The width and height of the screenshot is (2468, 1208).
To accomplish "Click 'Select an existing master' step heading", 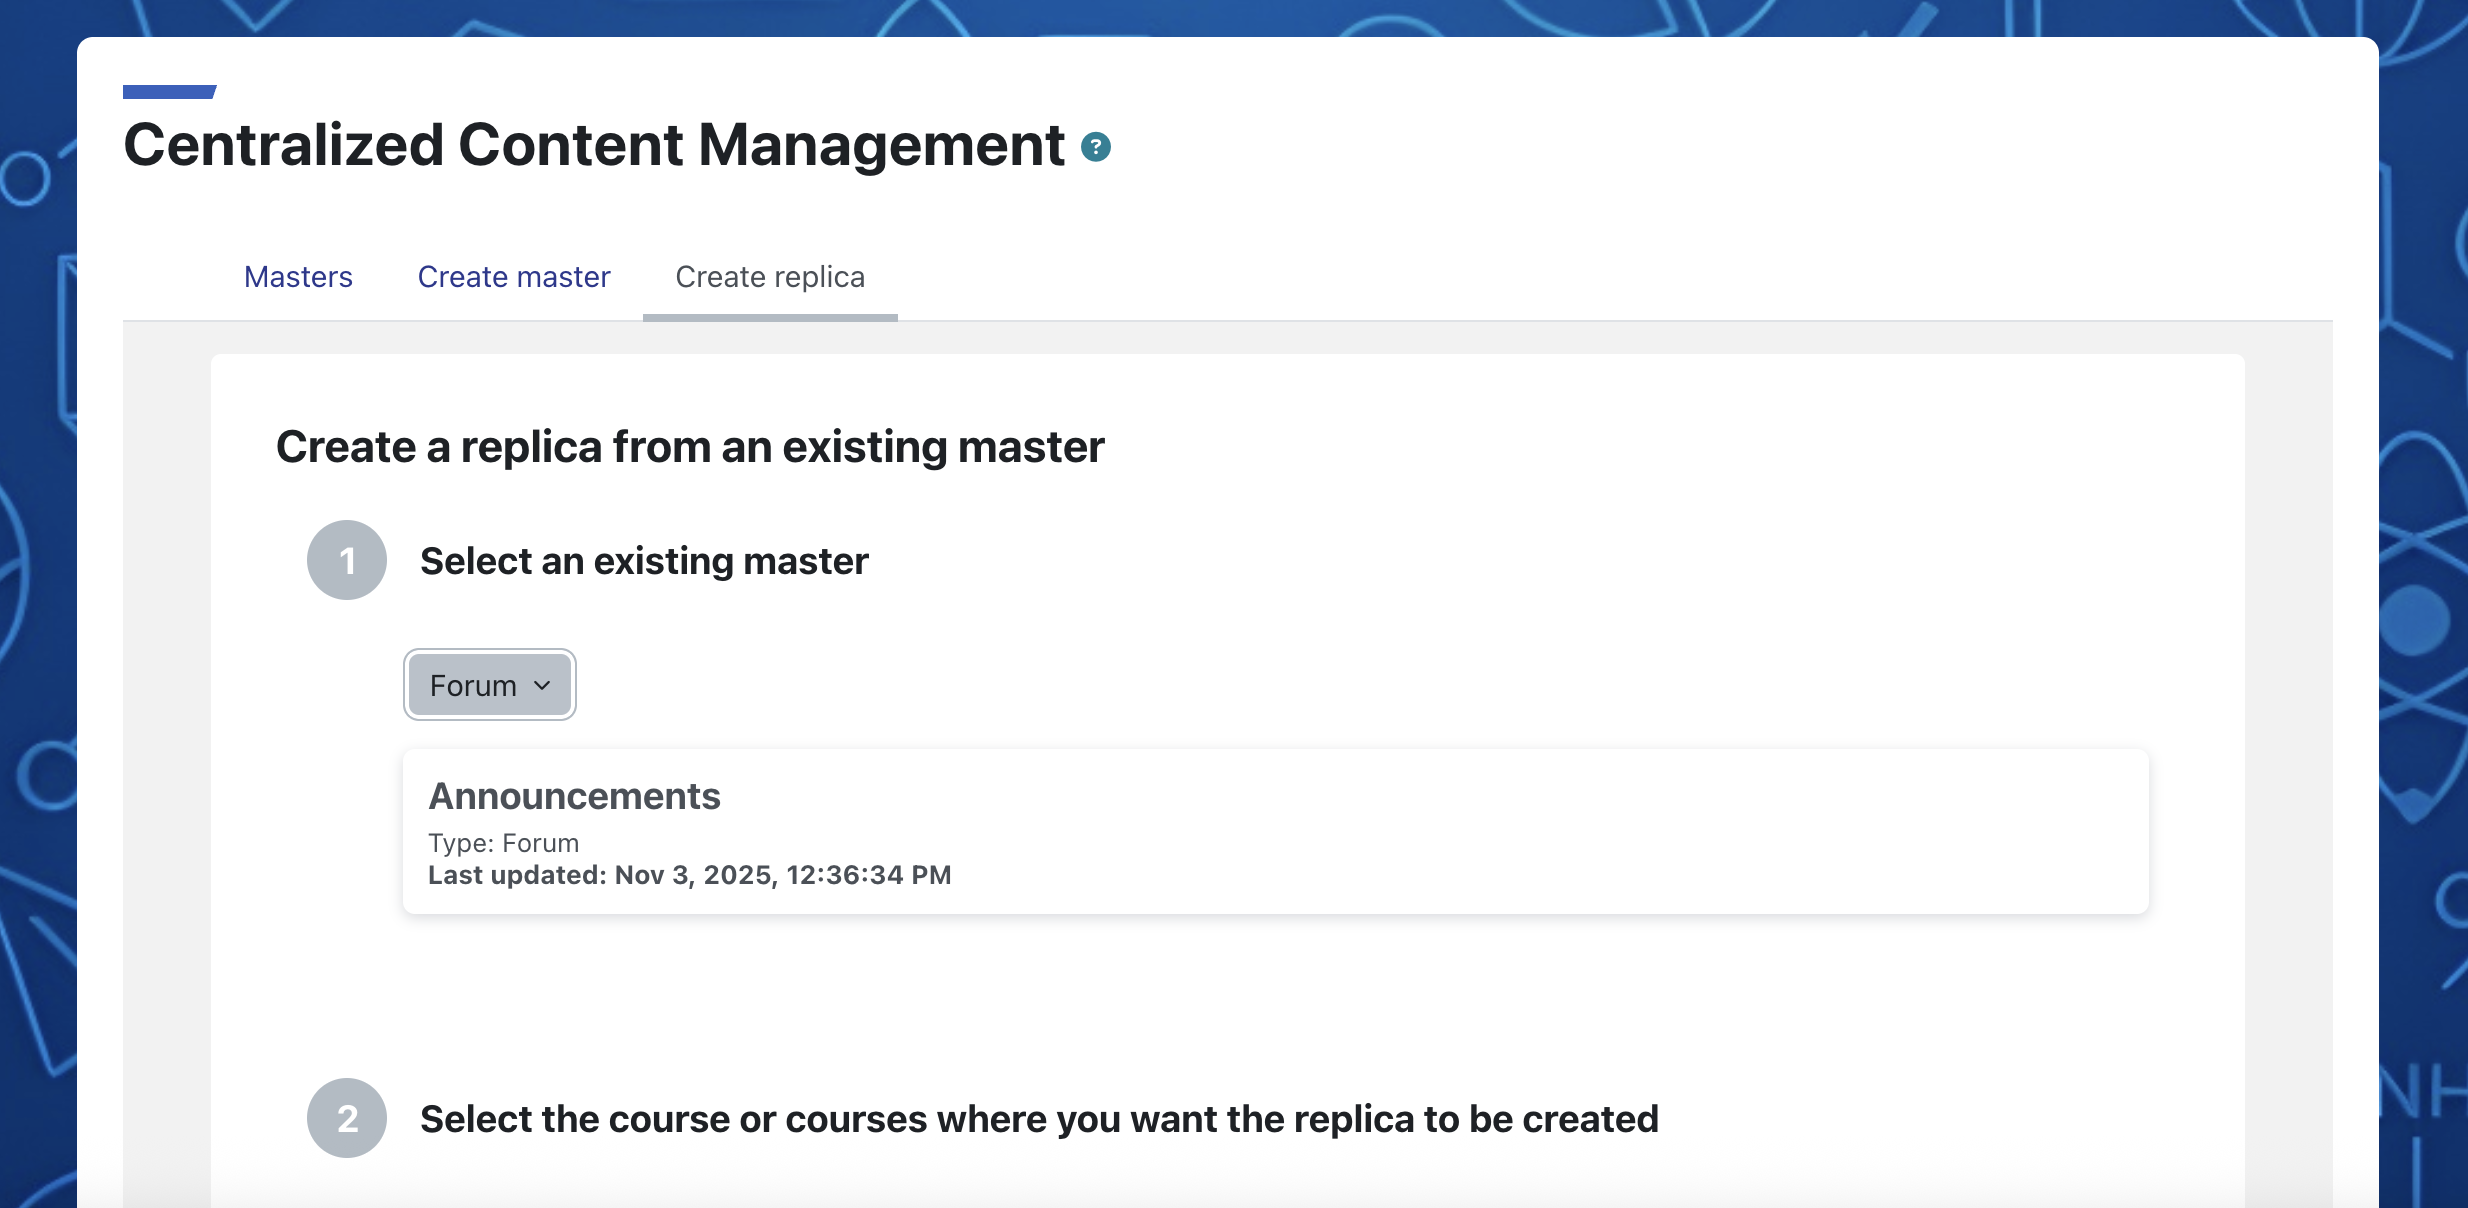I will click(644, 561).
